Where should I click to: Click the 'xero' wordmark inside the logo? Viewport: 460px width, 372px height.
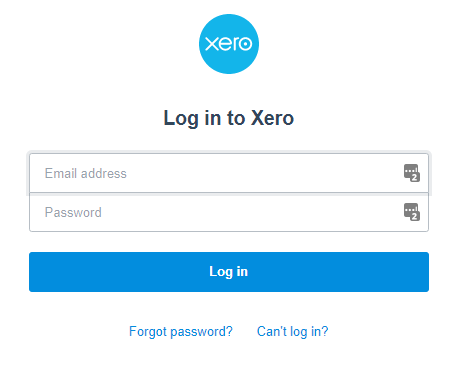click(x=229, y=44)
